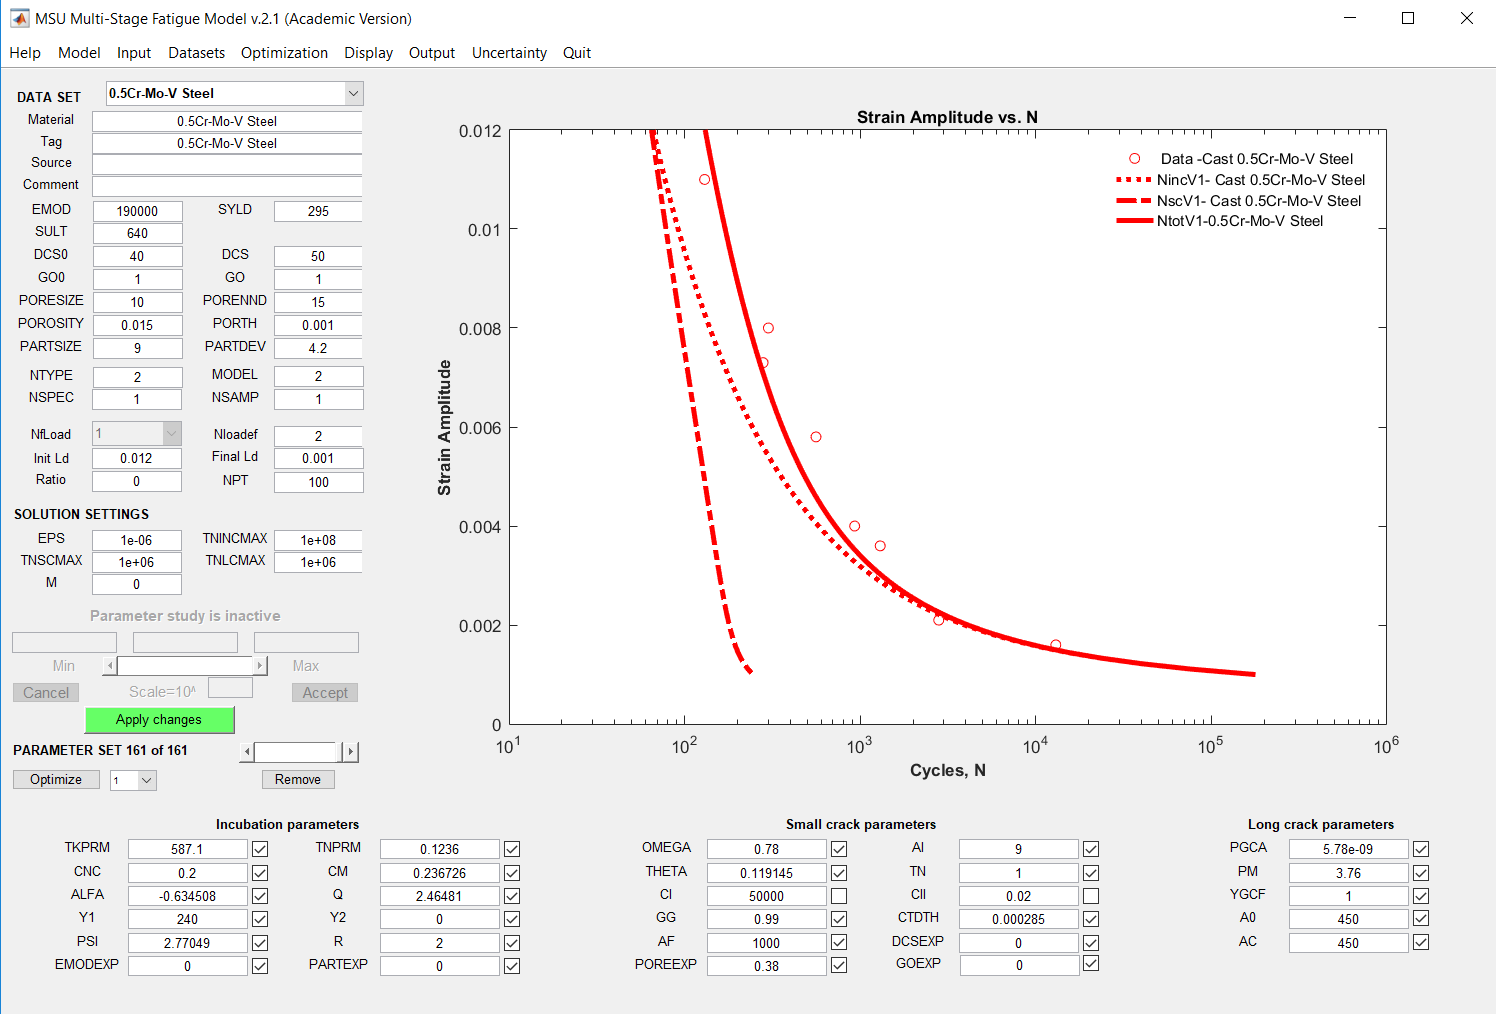Open the Optimization menu
The width and height of the screenshot is (1496, 1014).
284,53
